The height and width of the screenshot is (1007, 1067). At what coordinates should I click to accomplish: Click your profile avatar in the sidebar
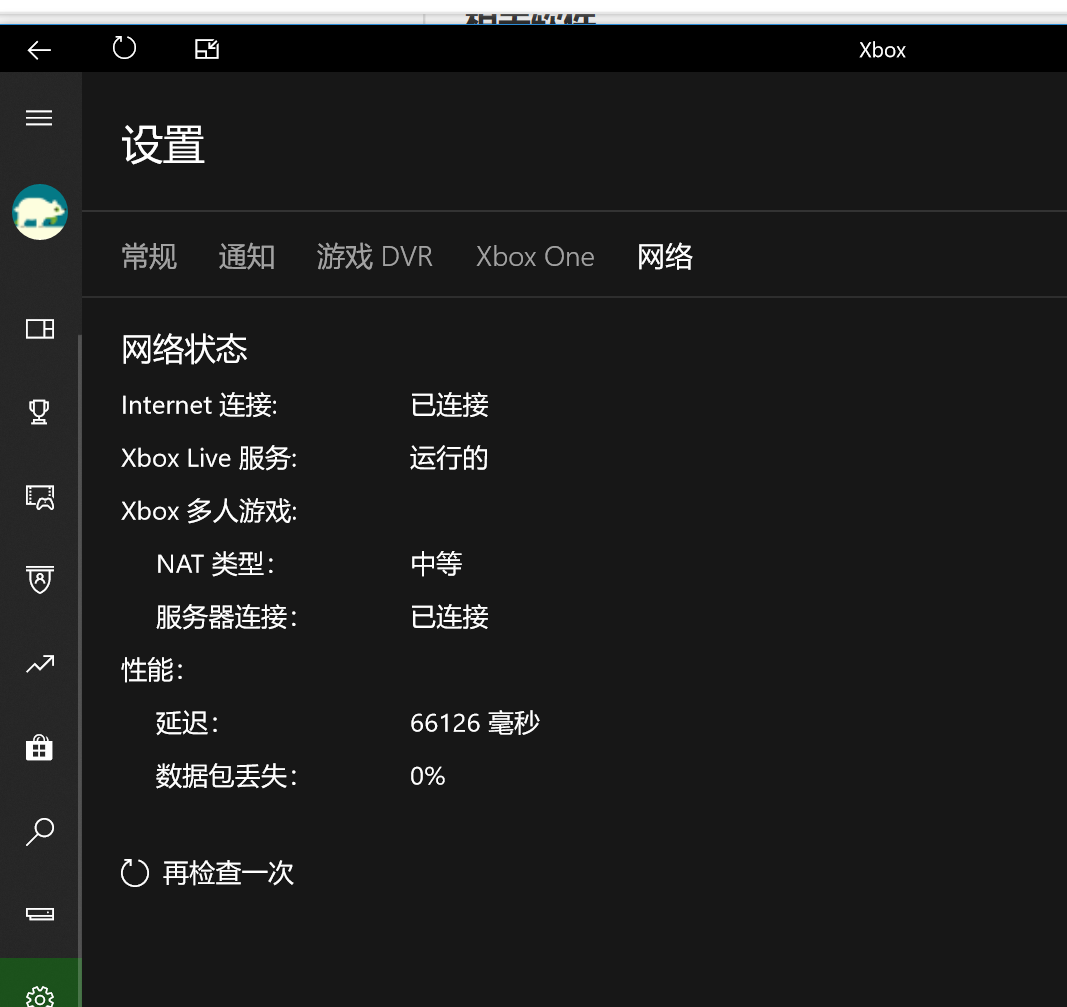[x=40, y=211]
